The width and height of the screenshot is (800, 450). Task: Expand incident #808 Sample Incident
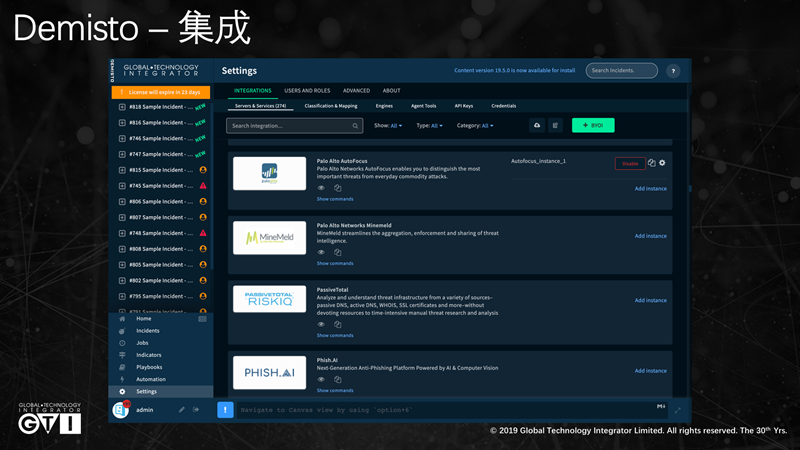[x=122, y=249]
